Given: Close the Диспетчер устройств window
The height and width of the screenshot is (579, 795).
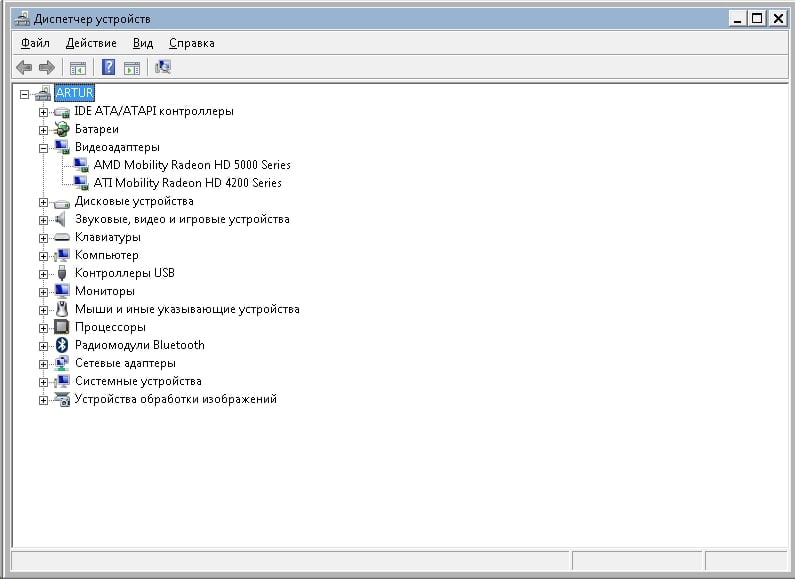Looking at the screenshot, I should point(778,19).
